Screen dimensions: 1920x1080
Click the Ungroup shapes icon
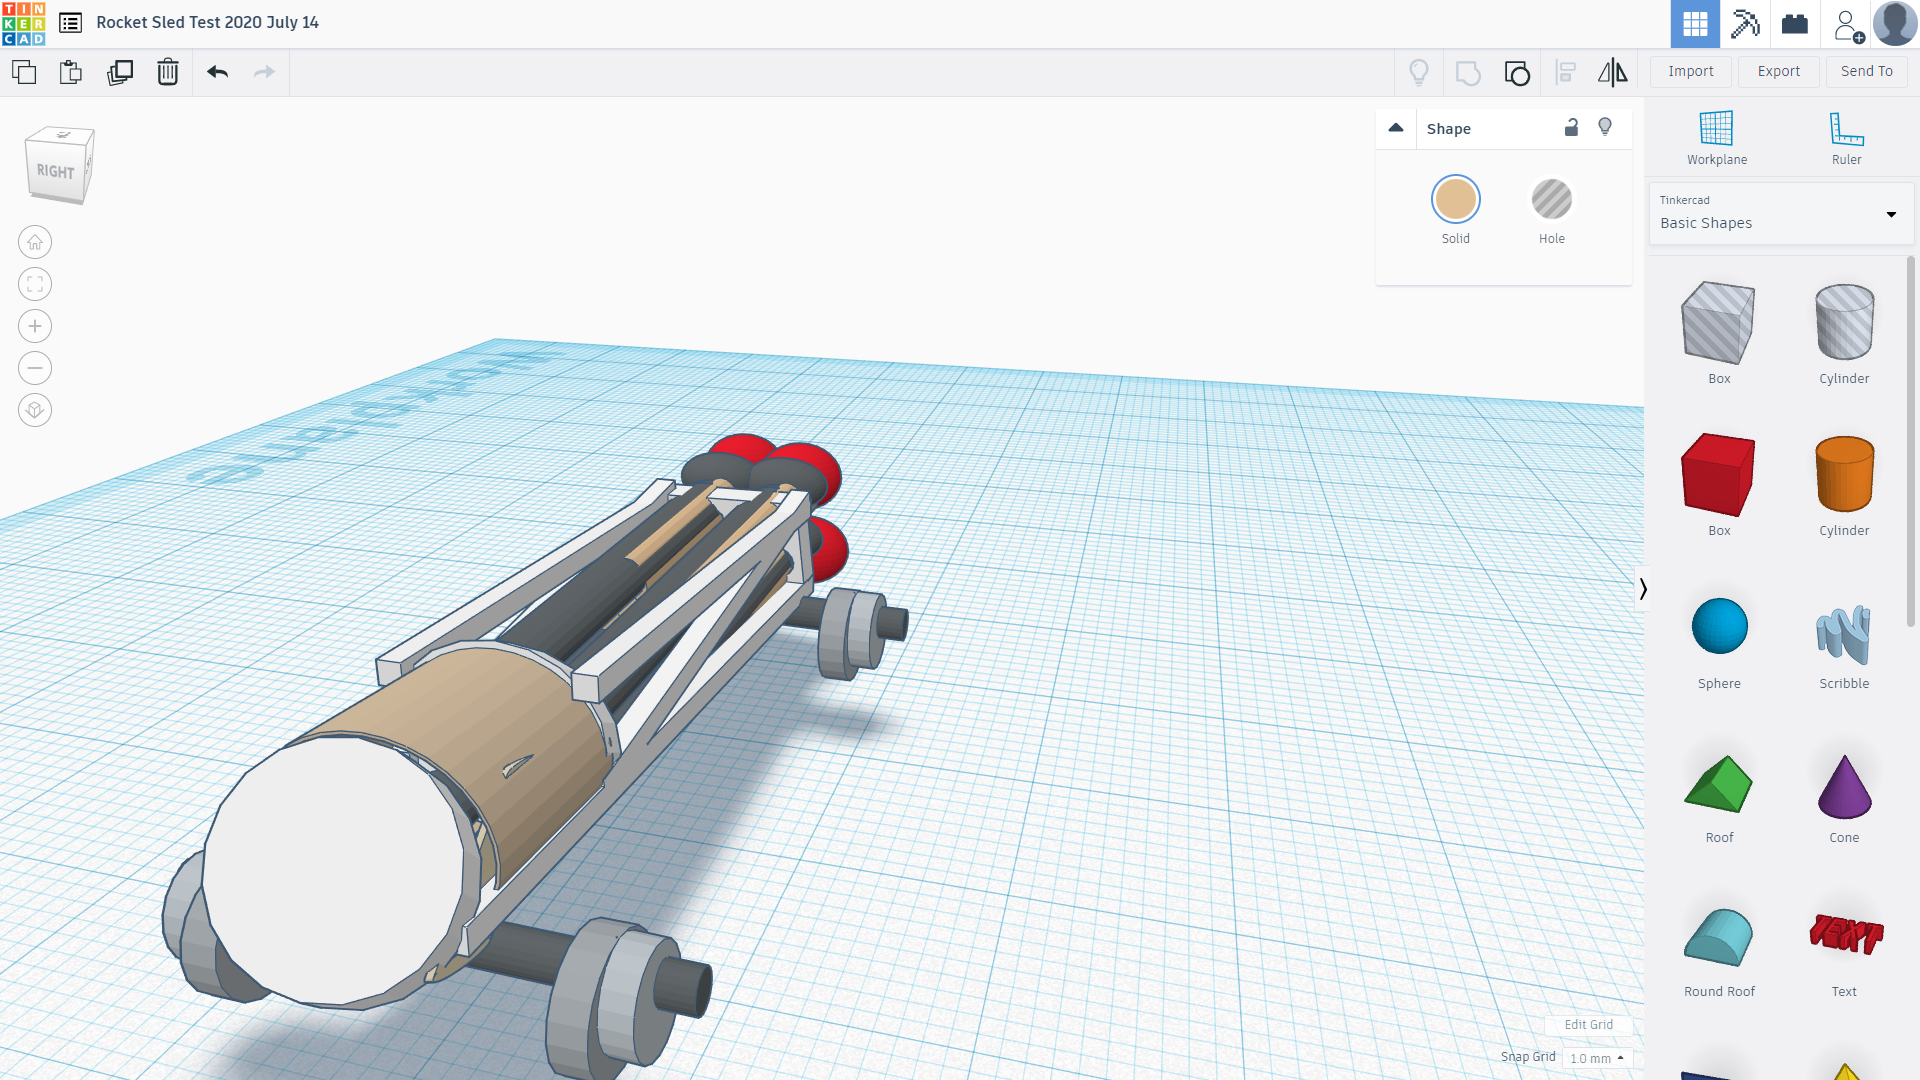(x=1517, y=72)
